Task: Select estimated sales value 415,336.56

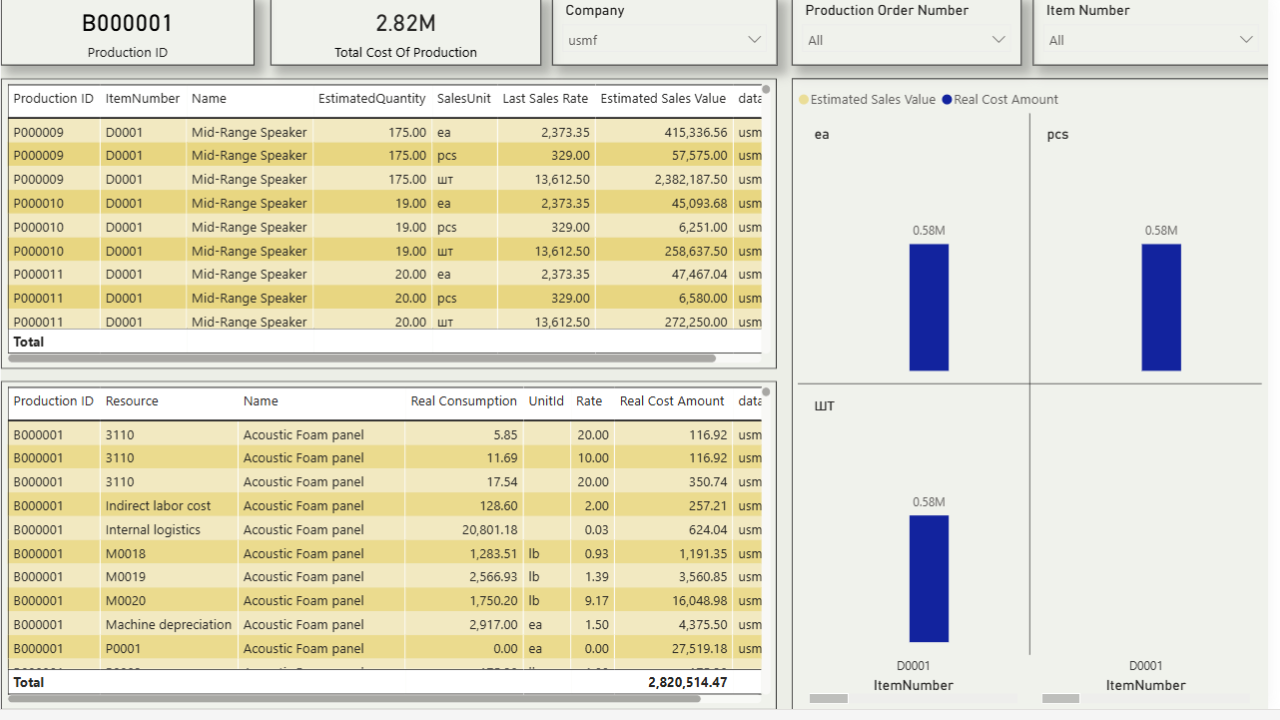Action: pos(695,132)
